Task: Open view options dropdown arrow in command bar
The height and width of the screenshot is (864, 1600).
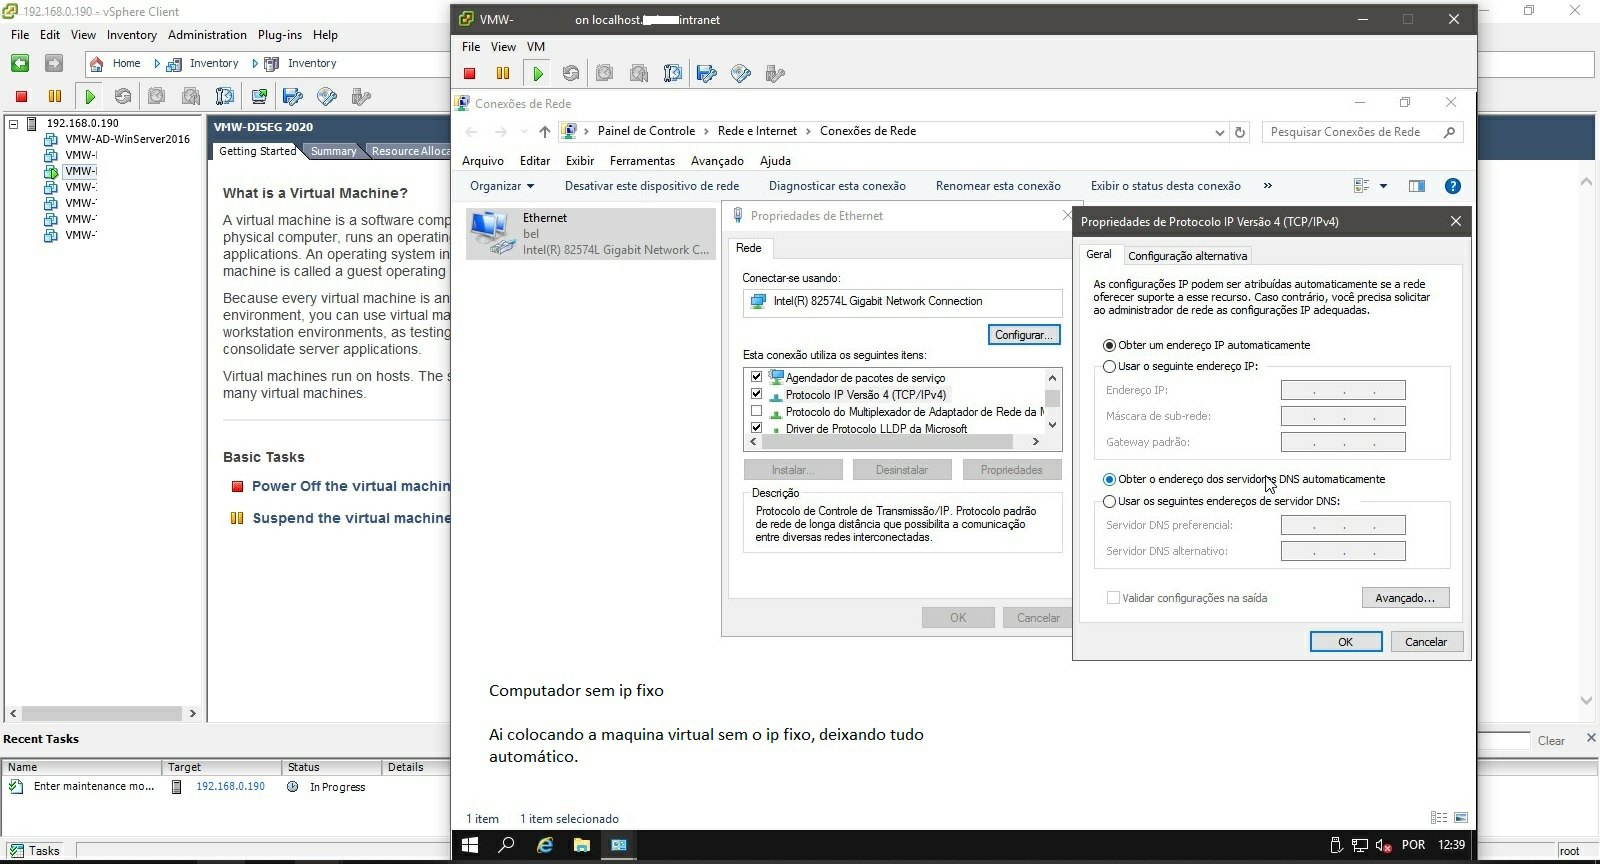Action: click(1383, 186)
